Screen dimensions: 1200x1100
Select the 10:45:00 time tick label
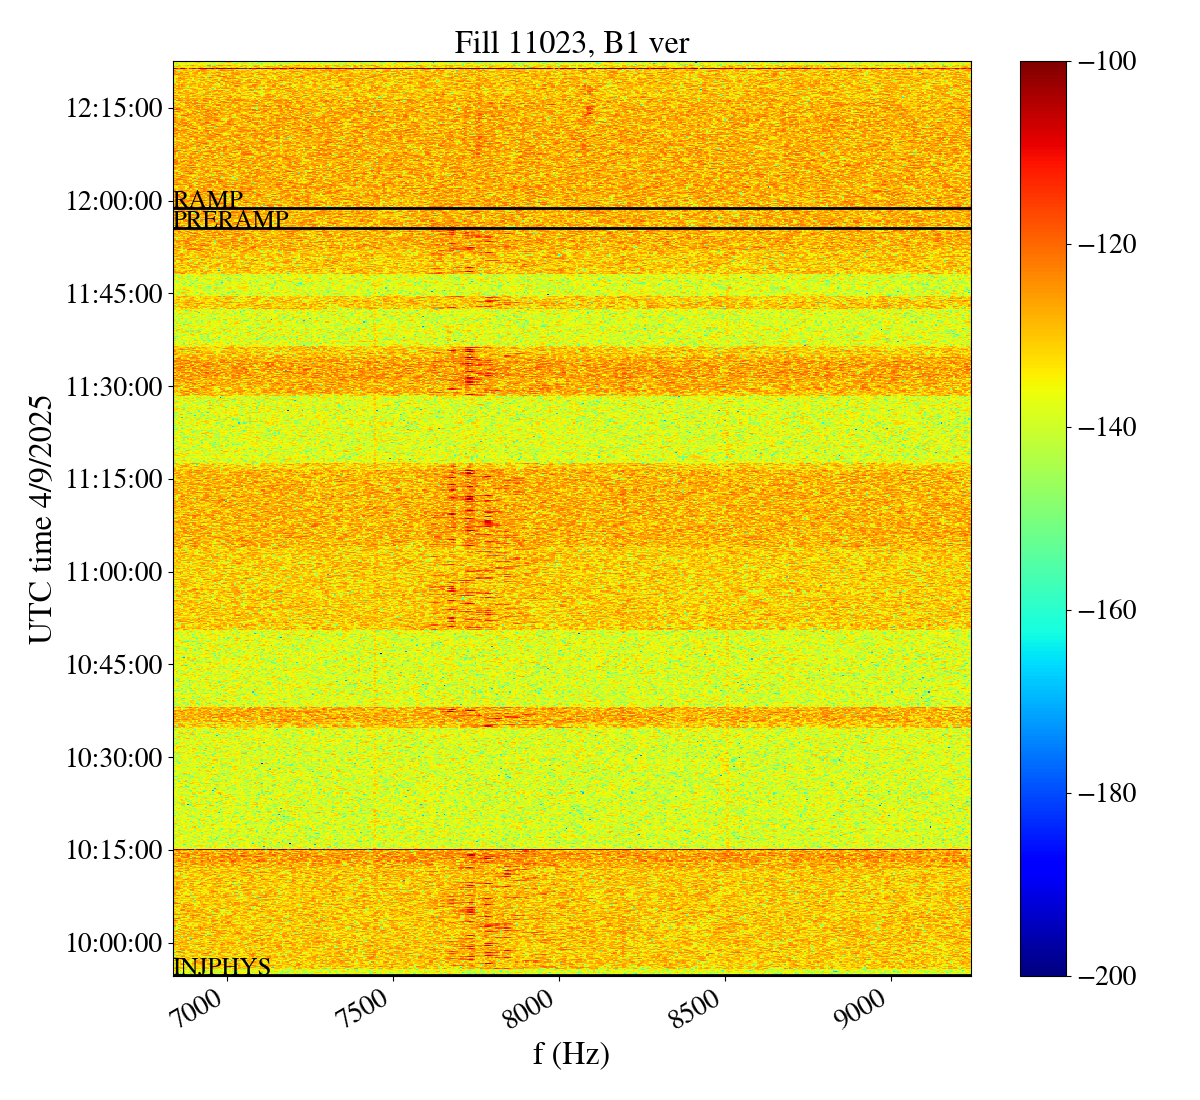tap(113, 665)
